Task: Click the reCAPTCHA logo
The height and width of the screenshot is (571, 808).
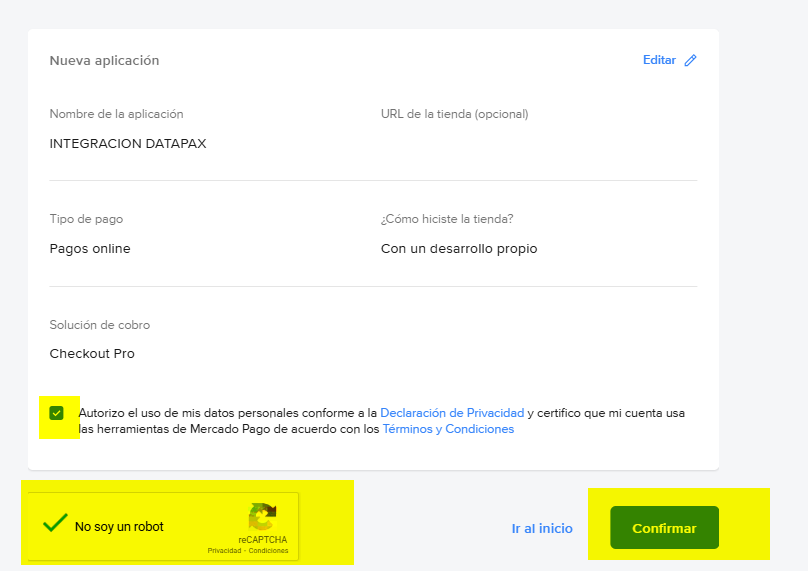Action: point(262,517)
